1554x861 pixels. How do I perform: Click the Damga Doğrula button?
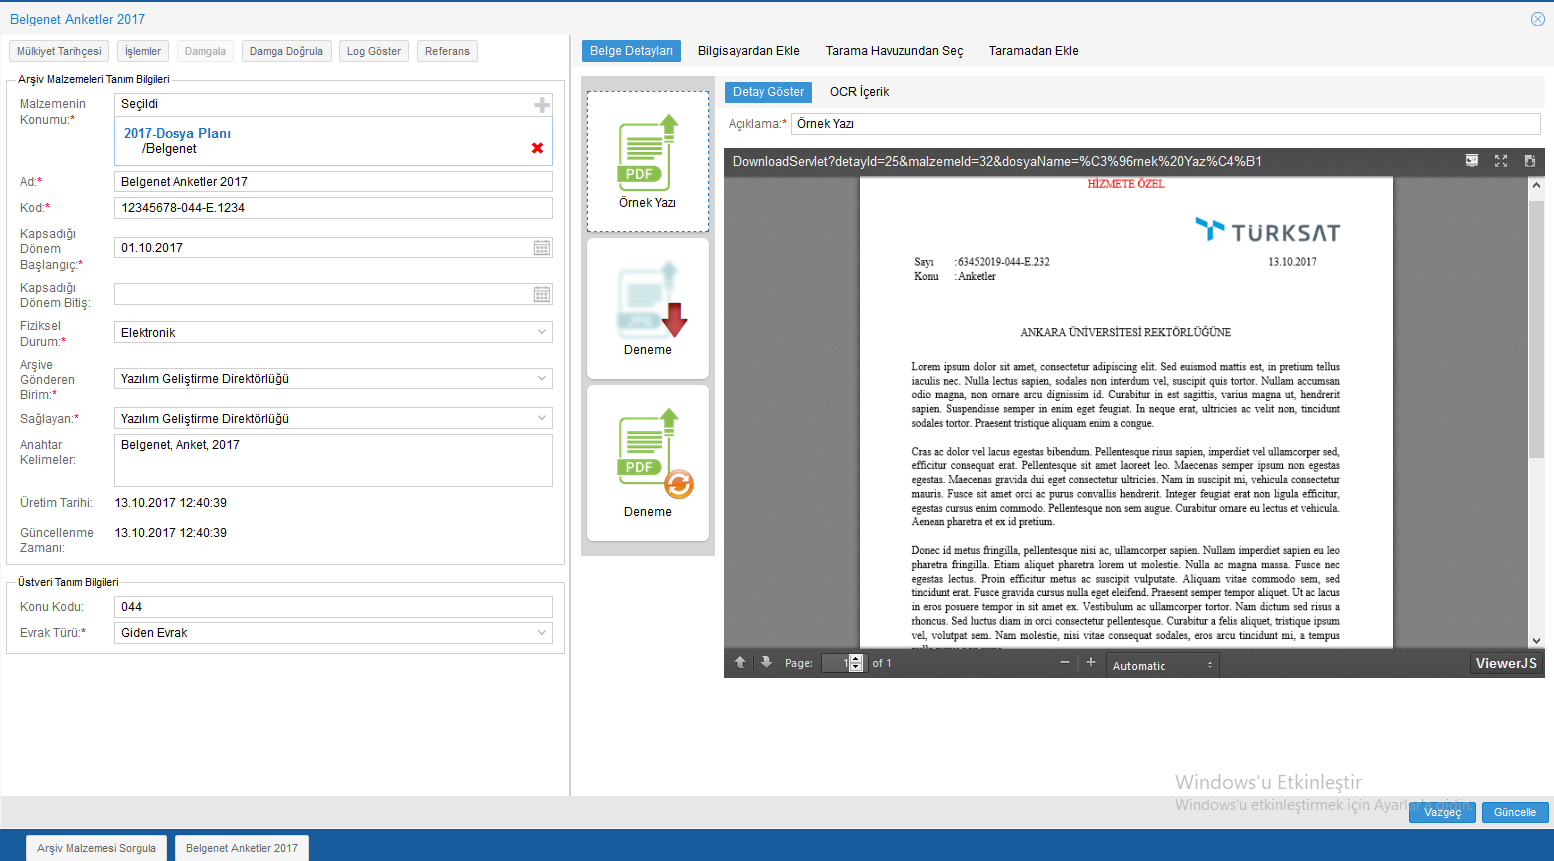(x=286, y=51)
